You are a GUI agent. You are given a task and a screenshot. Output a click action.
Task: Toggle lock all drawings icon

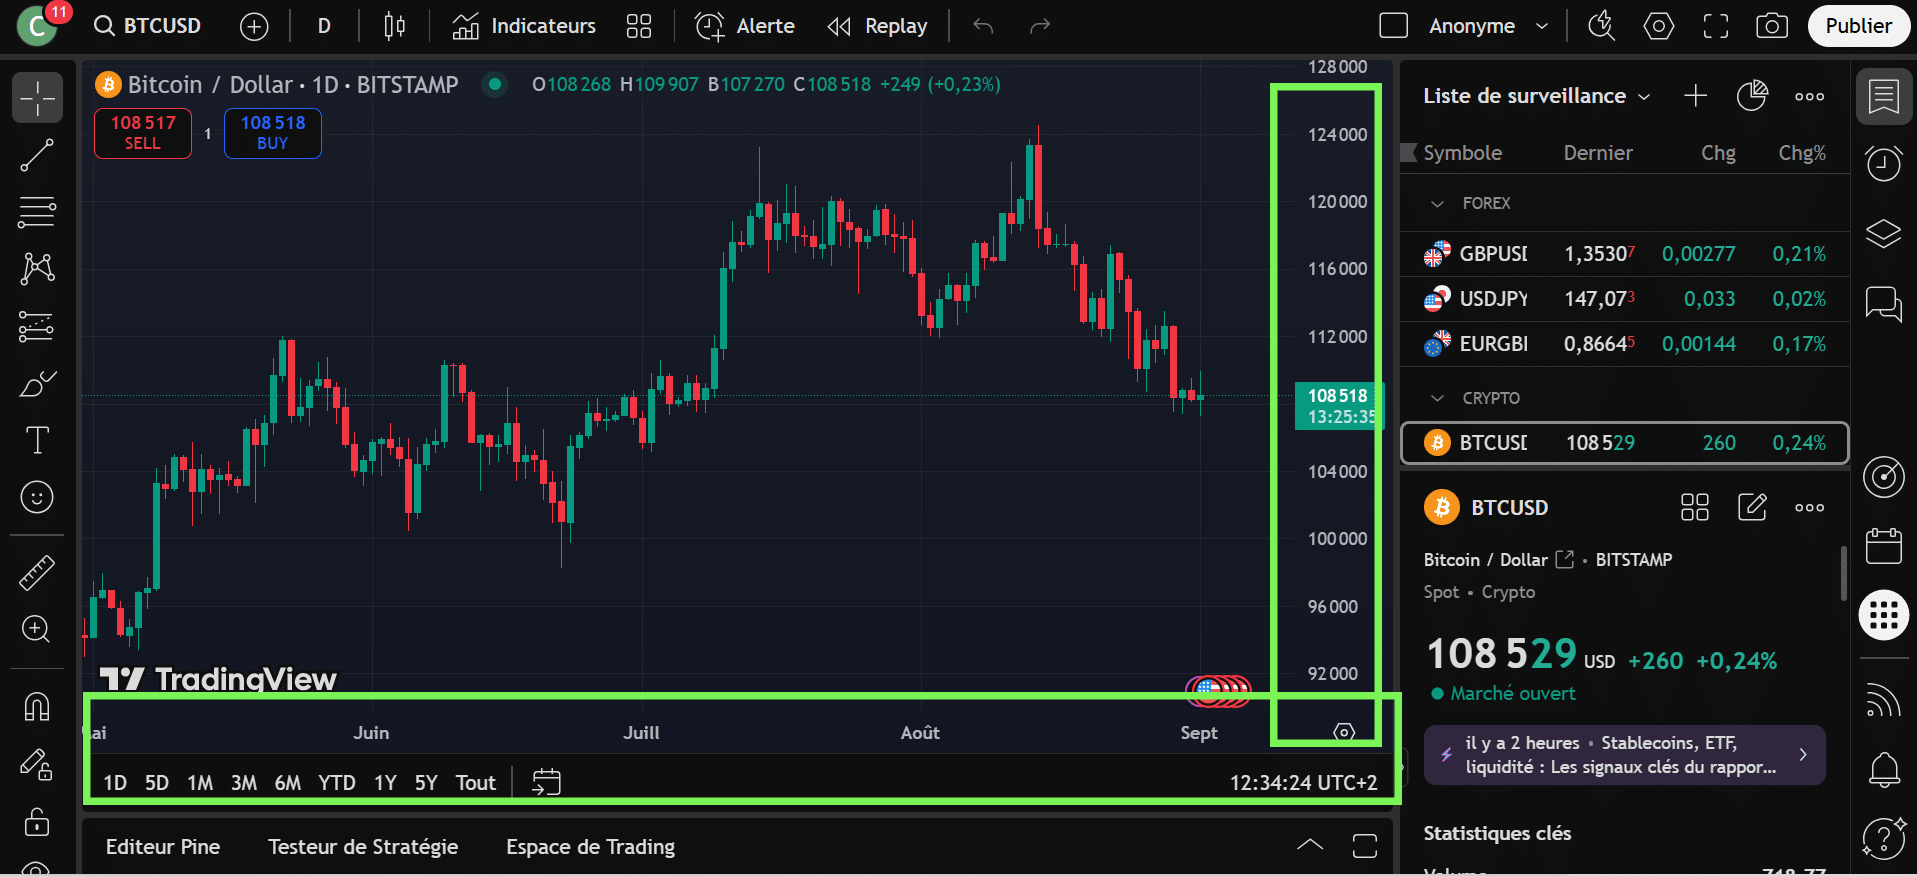tap(37, 822)
